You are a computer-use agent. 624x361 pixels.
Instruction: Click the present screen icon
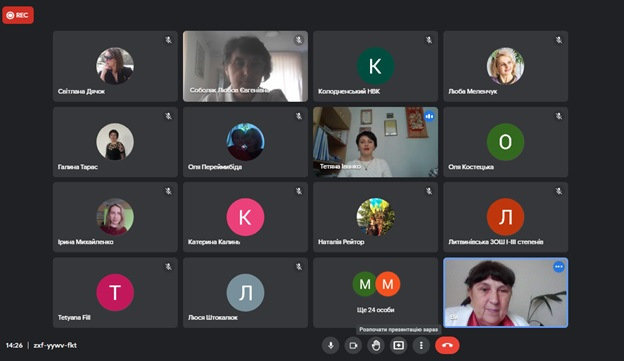click(398, 345)
